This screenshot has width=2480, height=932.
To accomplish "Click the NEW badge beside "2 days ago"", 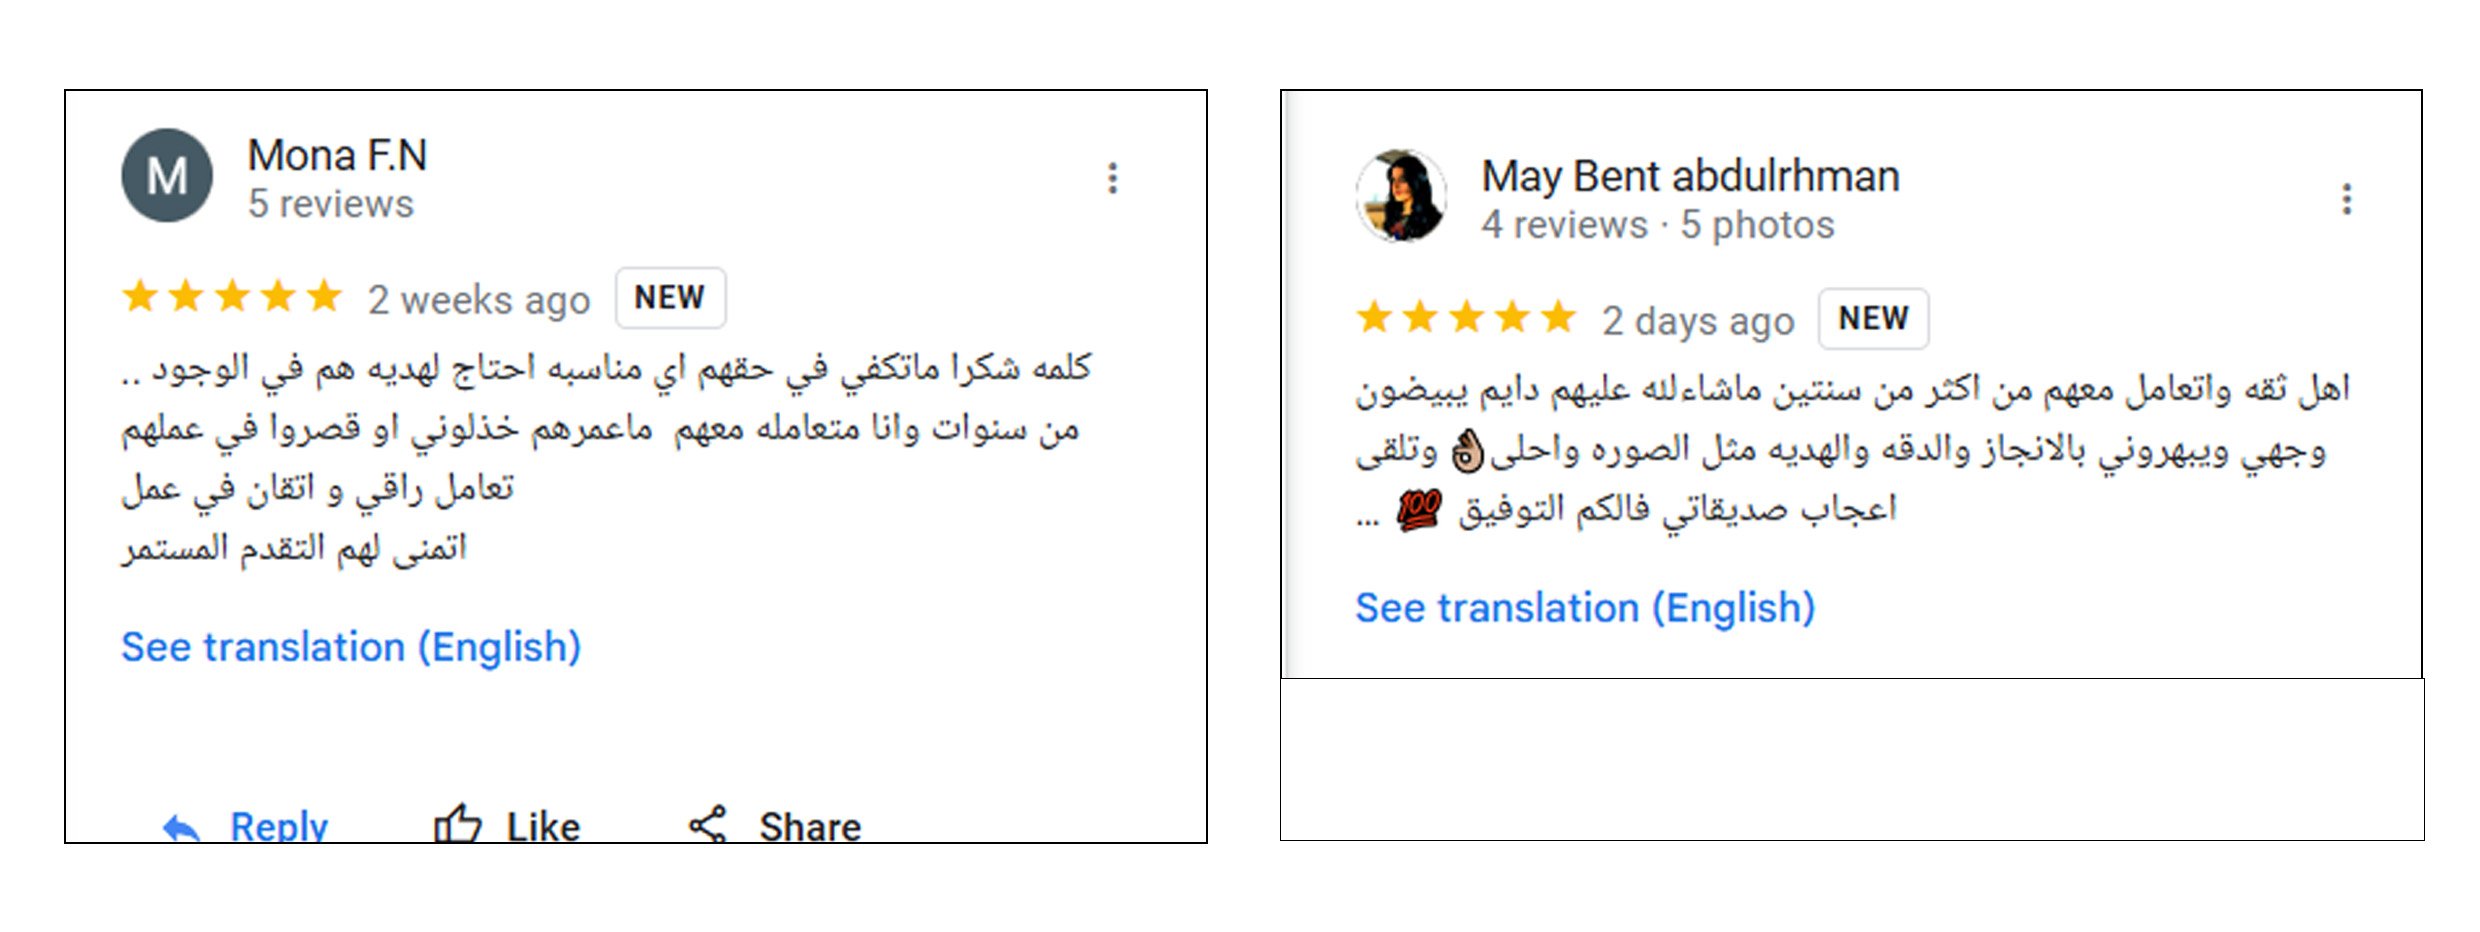I will [1873, 318].
